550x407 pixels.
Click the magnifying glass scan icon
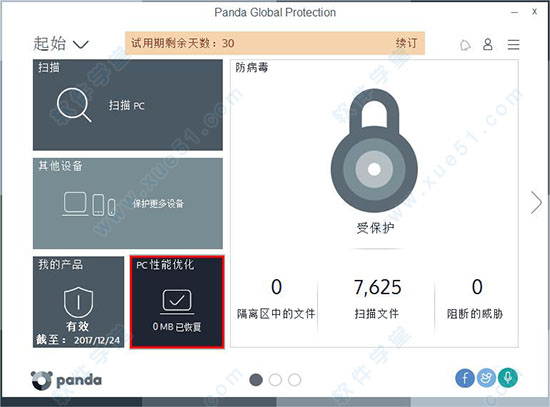click(74, 105)
